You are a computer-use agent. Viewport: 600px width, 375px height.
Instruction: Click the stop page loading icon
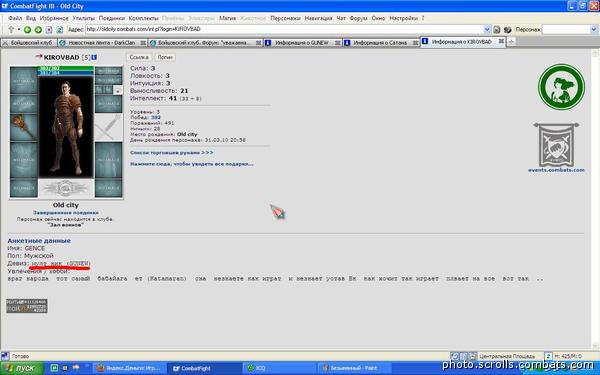49,29
